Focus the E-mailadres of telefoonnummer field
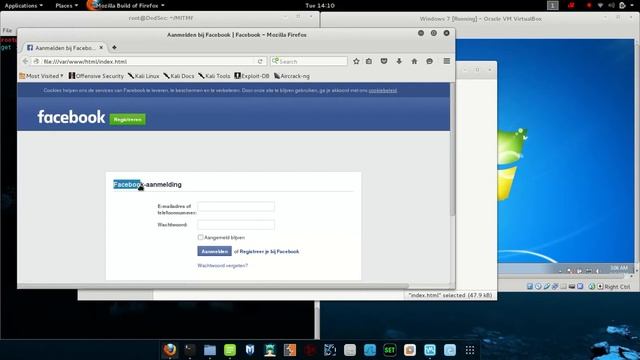Image resolution: width=640 pixels, height=360 pixels. pyautogui.click(x=236, y=207)
